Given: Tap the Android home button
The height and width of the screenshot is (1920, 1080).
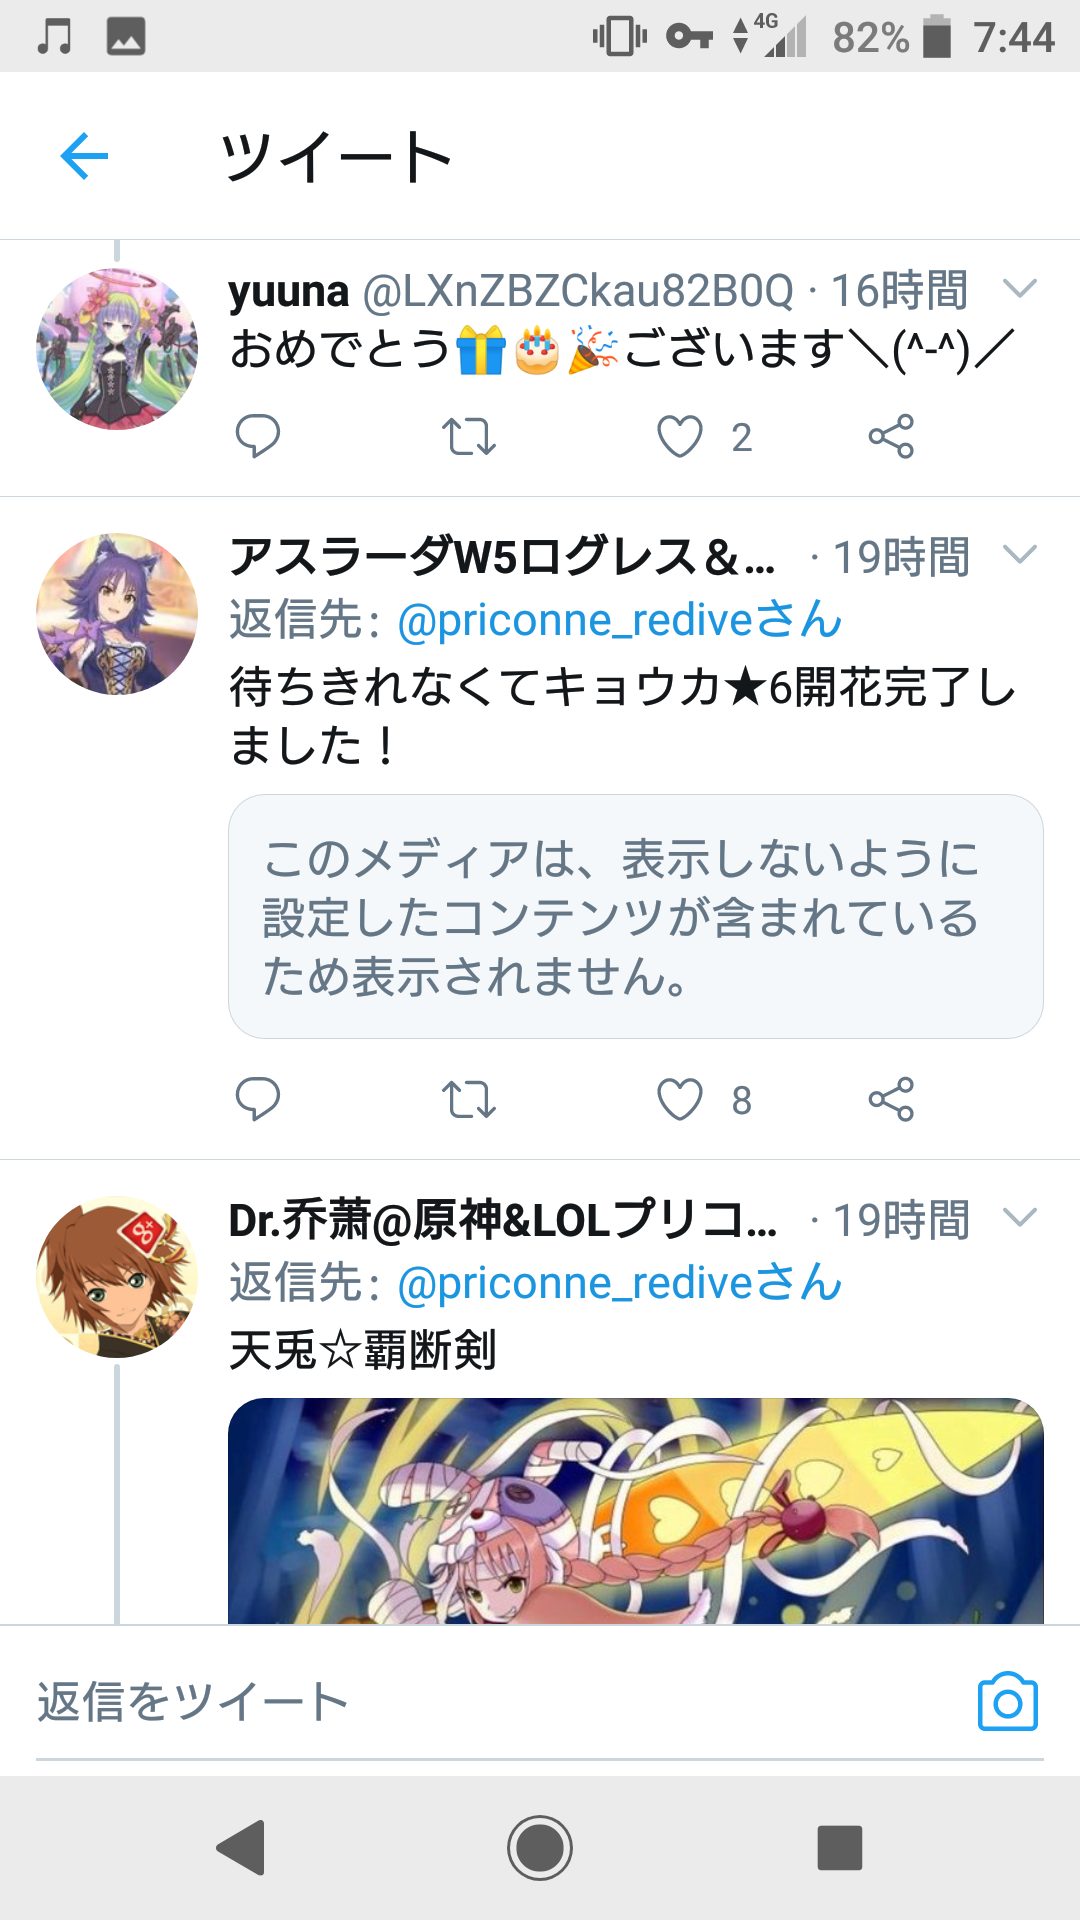Looking at the screenshot, I should [x=540, y=1847].
